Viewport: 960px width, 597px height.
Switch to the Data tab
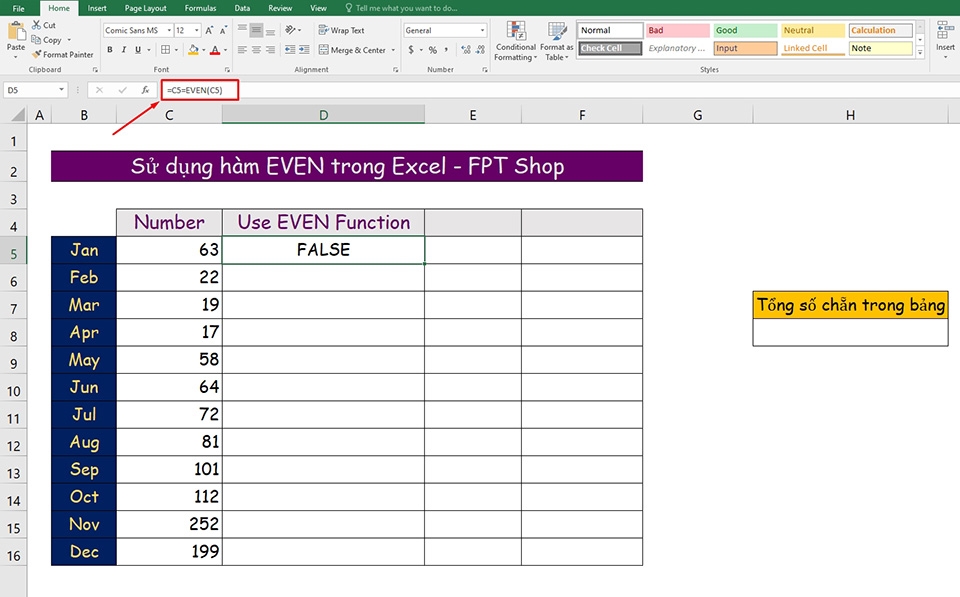coord(242,8)
